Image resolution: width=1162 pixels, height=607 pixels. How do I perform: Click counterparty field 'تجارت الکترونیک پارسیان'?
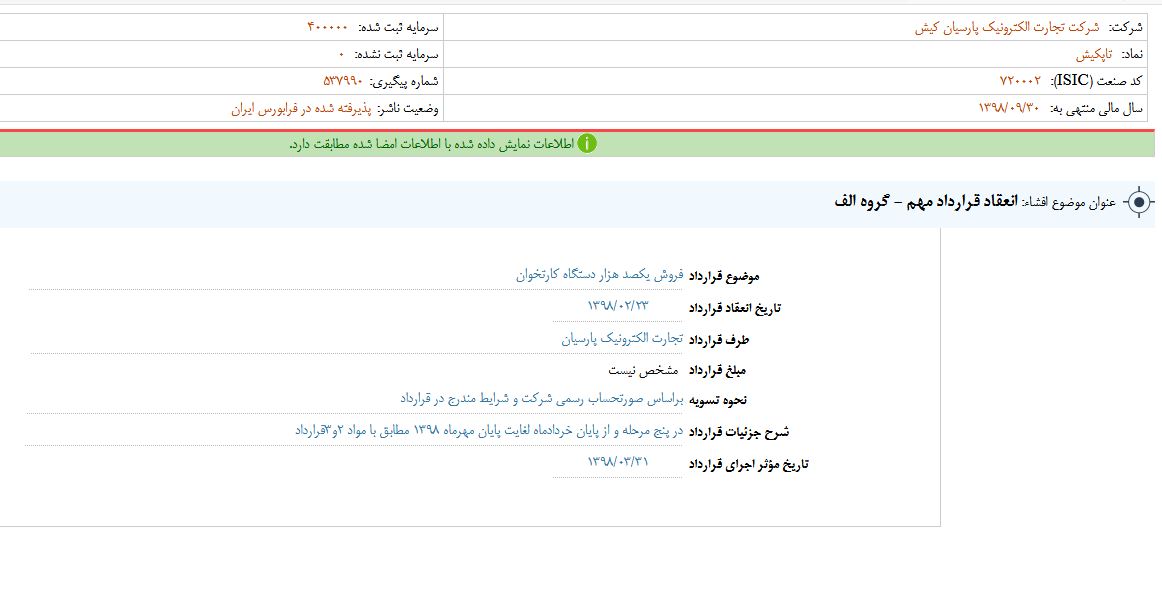pos(621,338)
